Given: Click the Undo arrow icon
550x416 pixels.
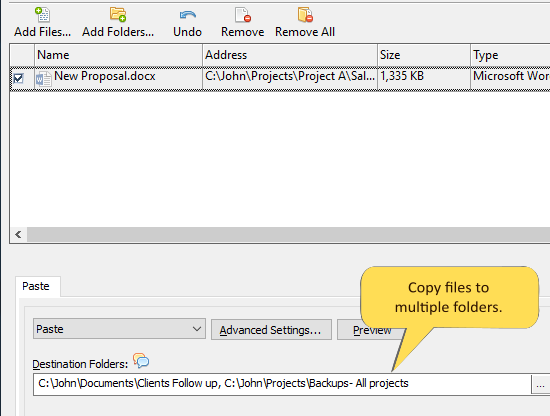Looking at the screenshot, I should (x=187, y=15).
